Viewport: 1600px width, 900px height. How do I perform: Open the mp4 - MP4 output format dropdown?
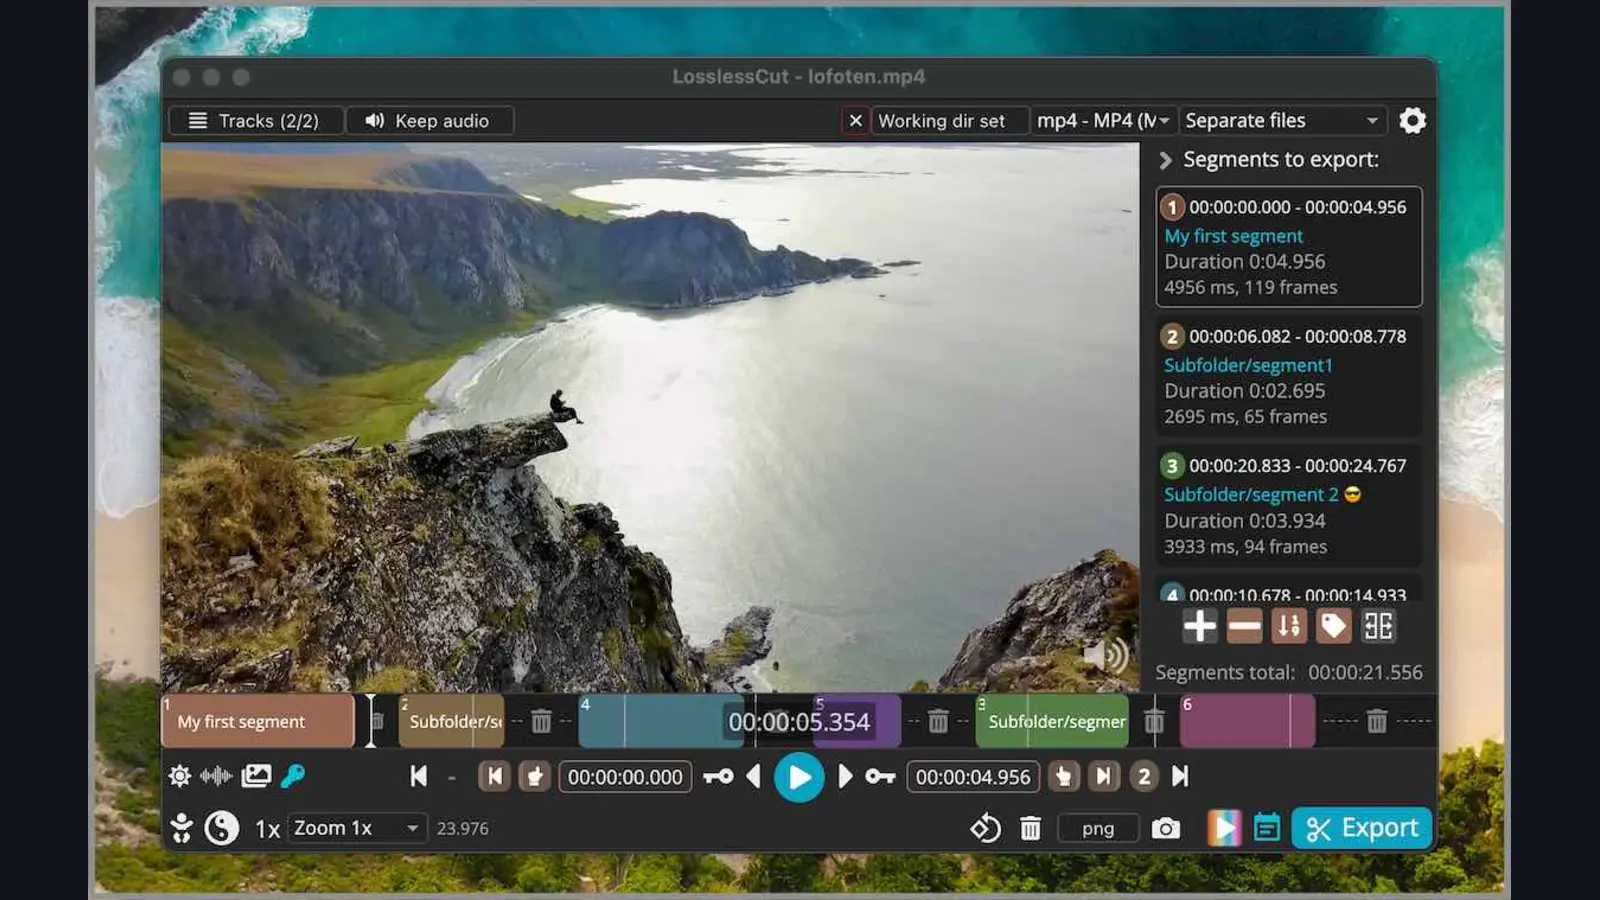tap(1103, 121)
